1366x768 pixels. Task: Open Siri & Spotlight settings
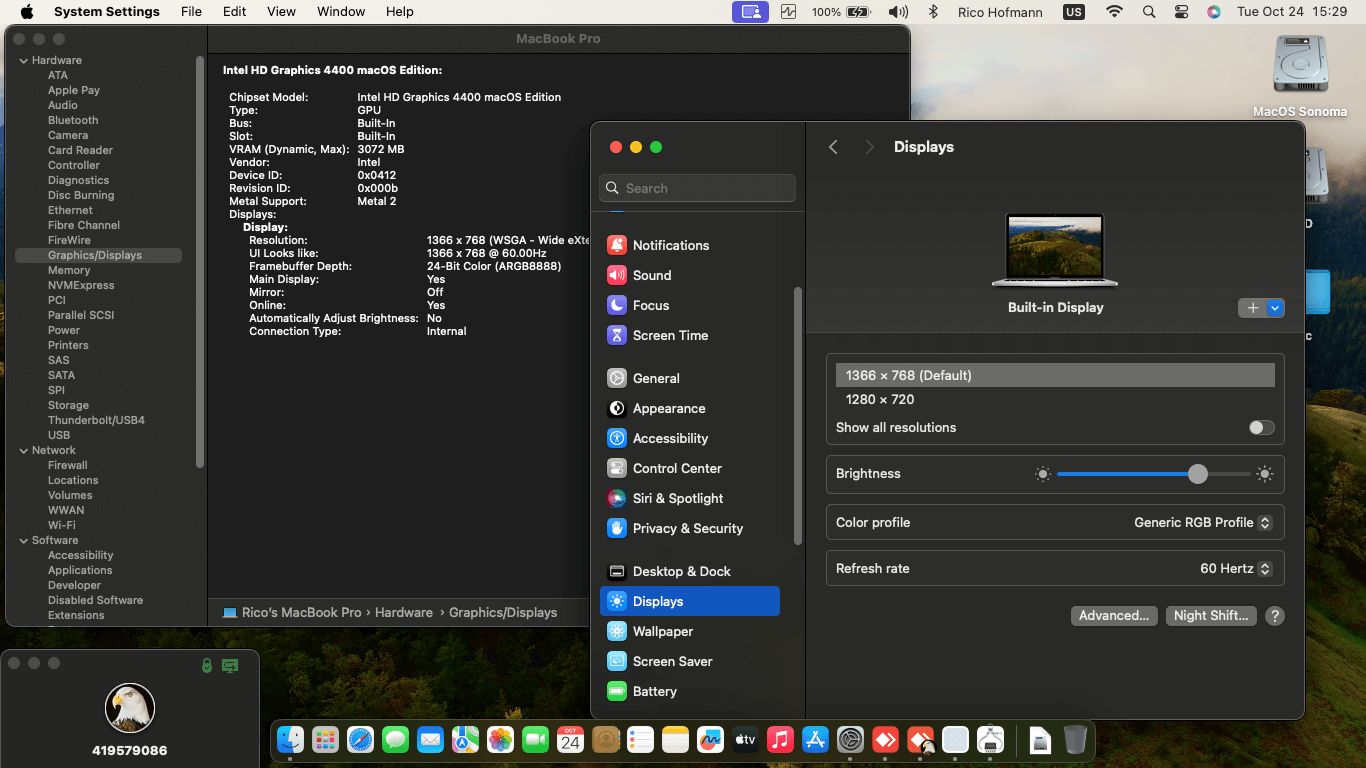[677, 498]
